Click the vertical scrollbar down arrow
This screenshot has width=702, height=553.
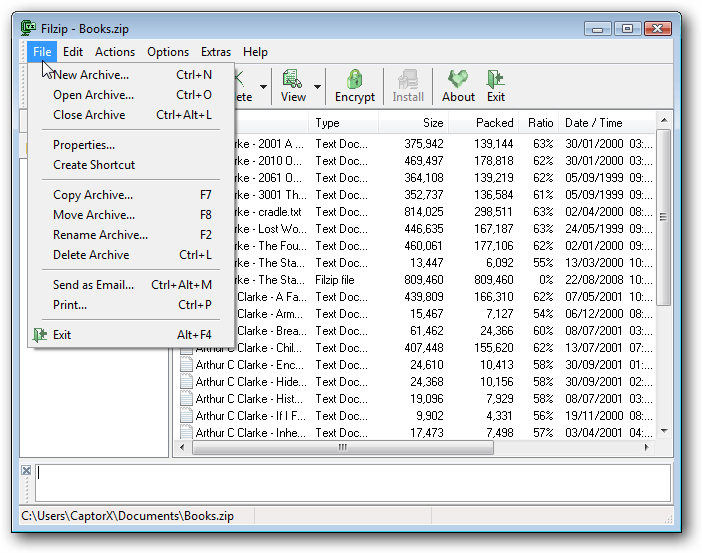(664, 431)
